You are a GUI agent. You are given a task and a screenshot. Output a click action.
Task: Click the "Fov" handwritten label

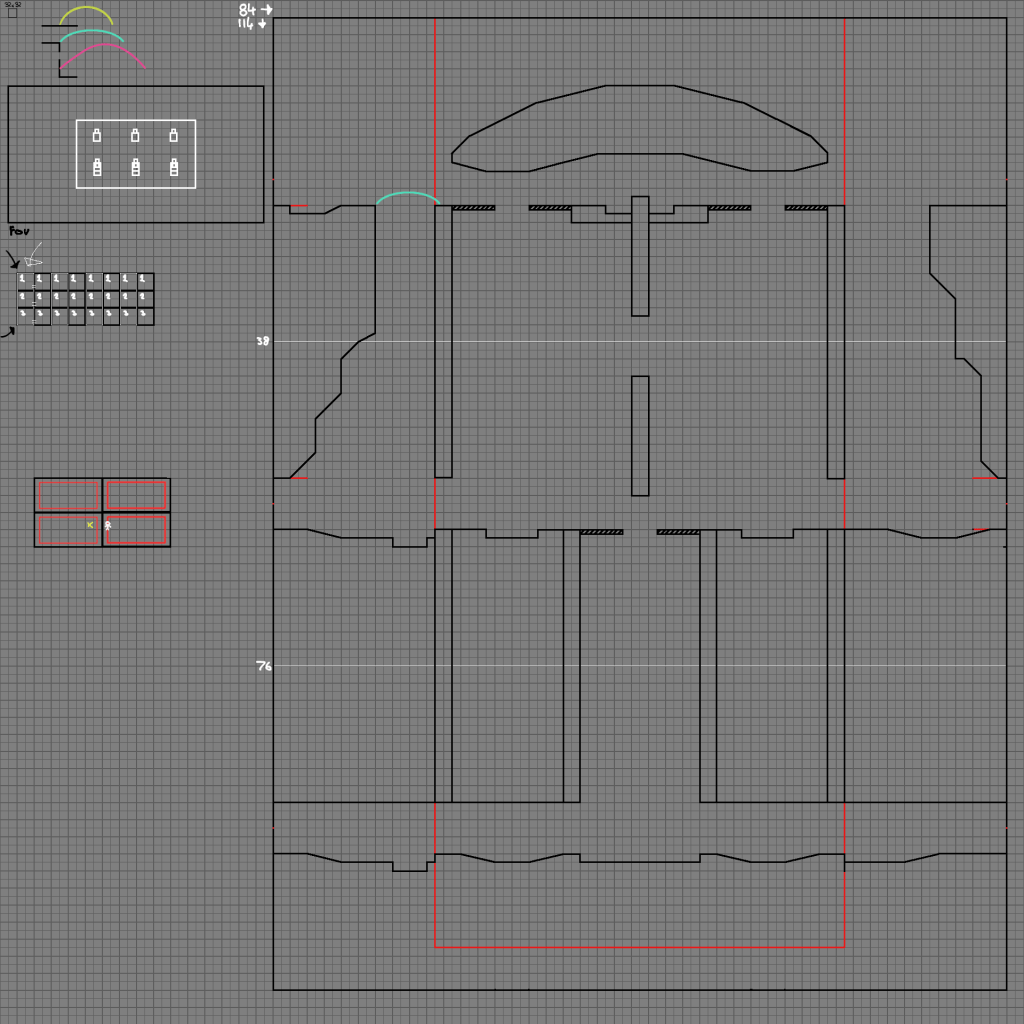19,232
